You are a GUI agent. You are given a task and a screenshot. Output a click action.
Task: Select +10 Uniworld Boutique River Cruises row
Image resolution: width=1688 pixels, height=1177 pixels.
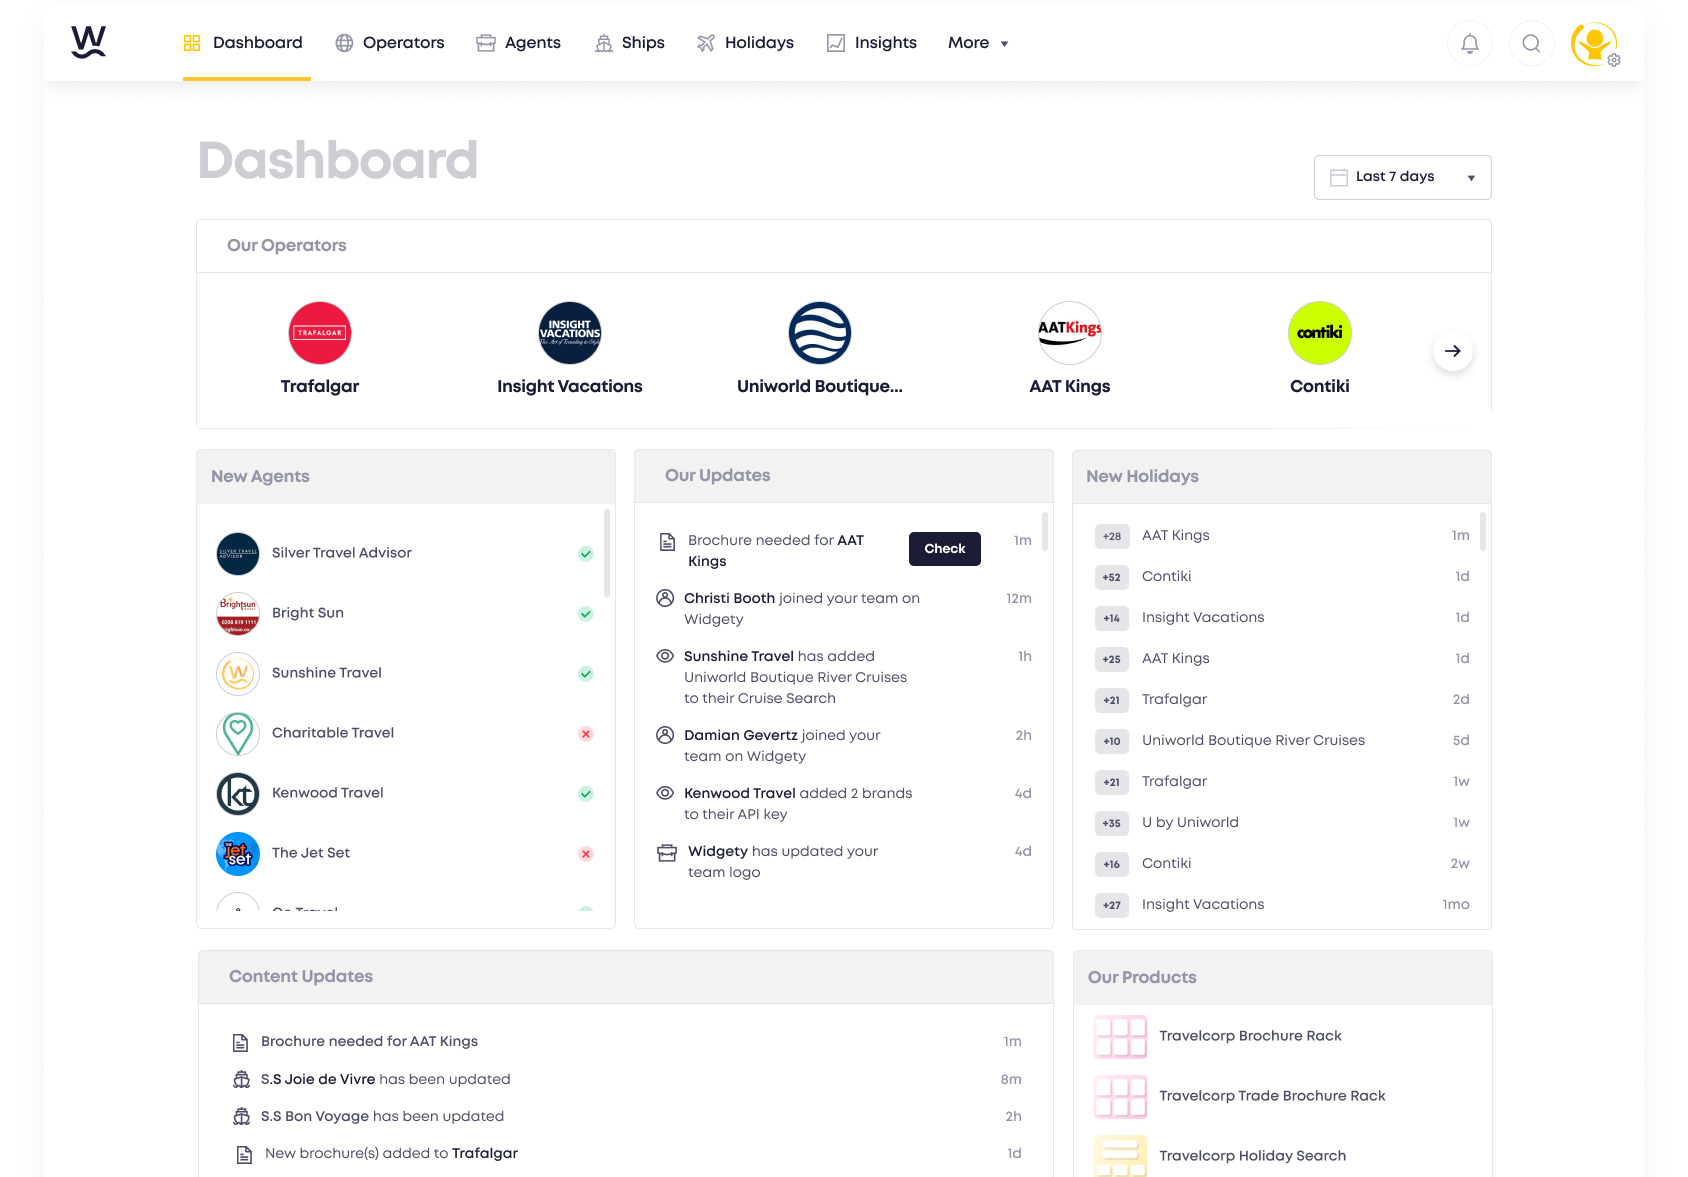coord(1282,741)
